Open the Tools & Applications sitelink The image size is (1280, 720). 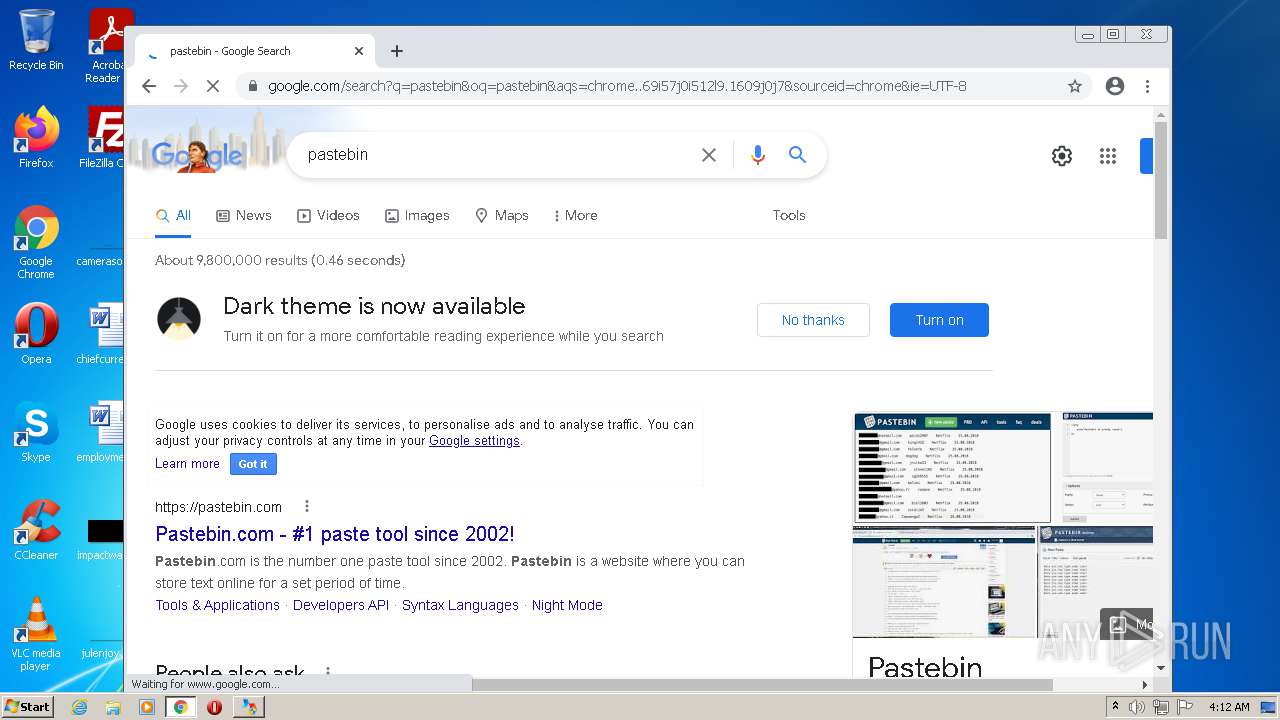(217, 605)
